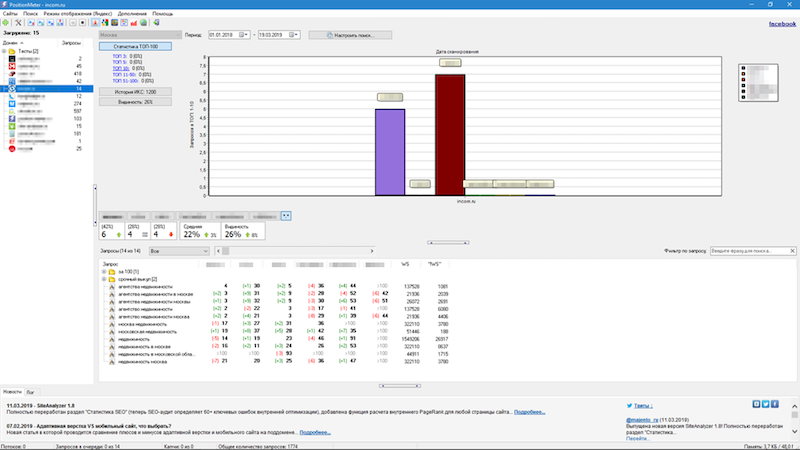The image size is (800, 450).
Task: Open the Сайты menu
Action: [x=10, y=14]
